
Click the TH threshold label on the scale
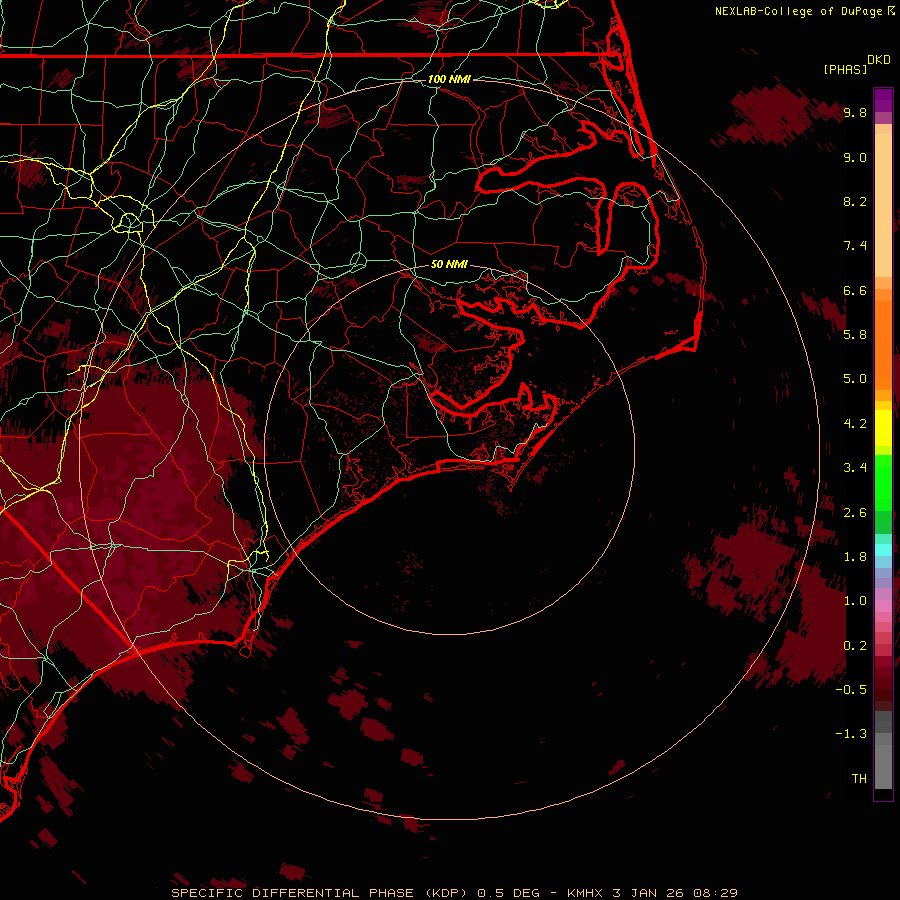coord(859,779)
